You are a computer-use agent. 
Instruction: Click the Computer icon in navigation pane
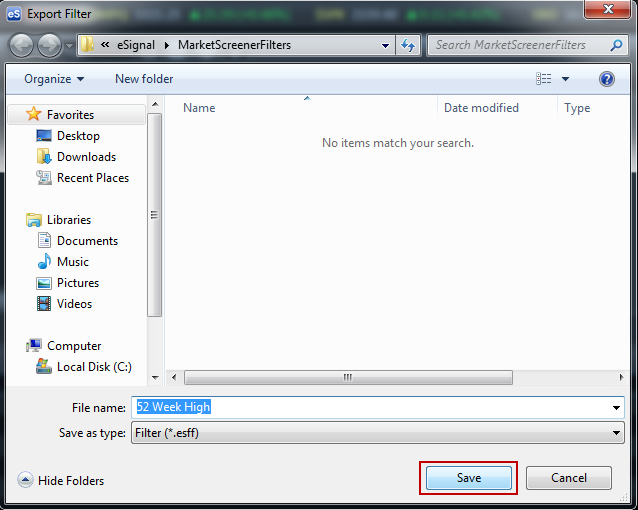[33, 346]
